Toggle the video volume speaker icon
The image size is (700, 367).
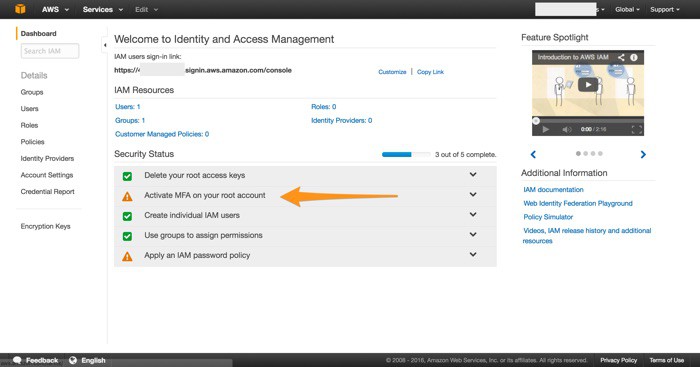[x=567, y=129]
